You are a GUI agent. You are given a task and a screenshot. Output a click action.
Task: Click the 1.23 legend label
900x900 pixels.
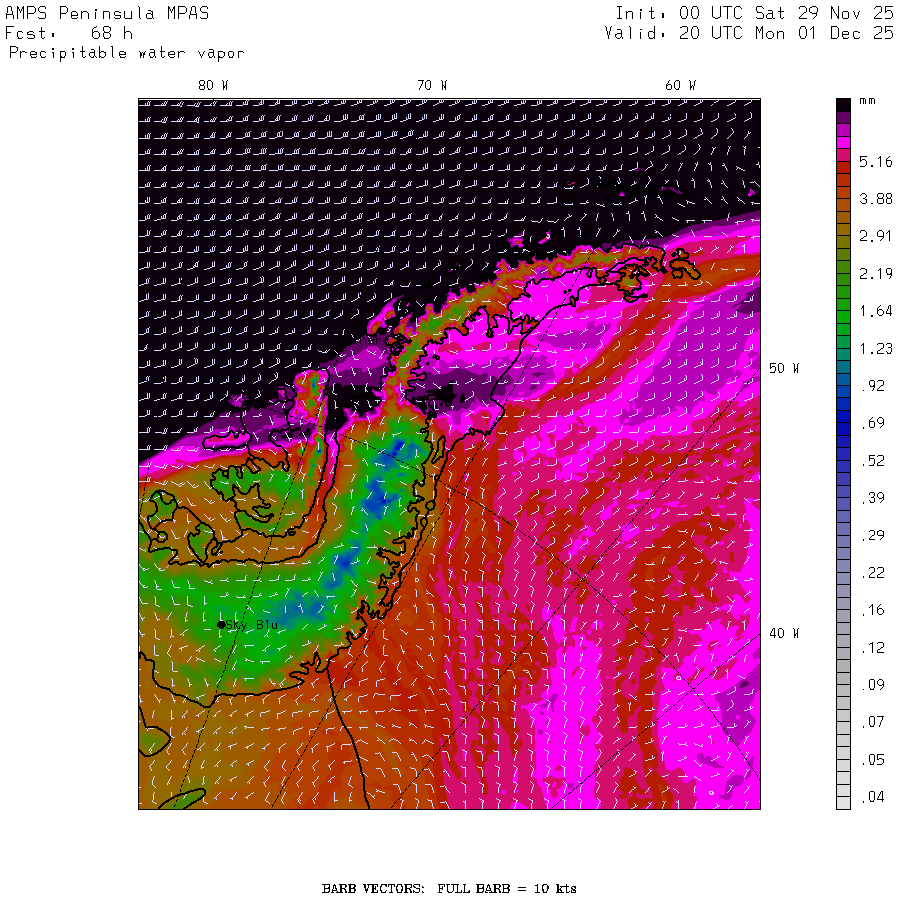[874, 348]
